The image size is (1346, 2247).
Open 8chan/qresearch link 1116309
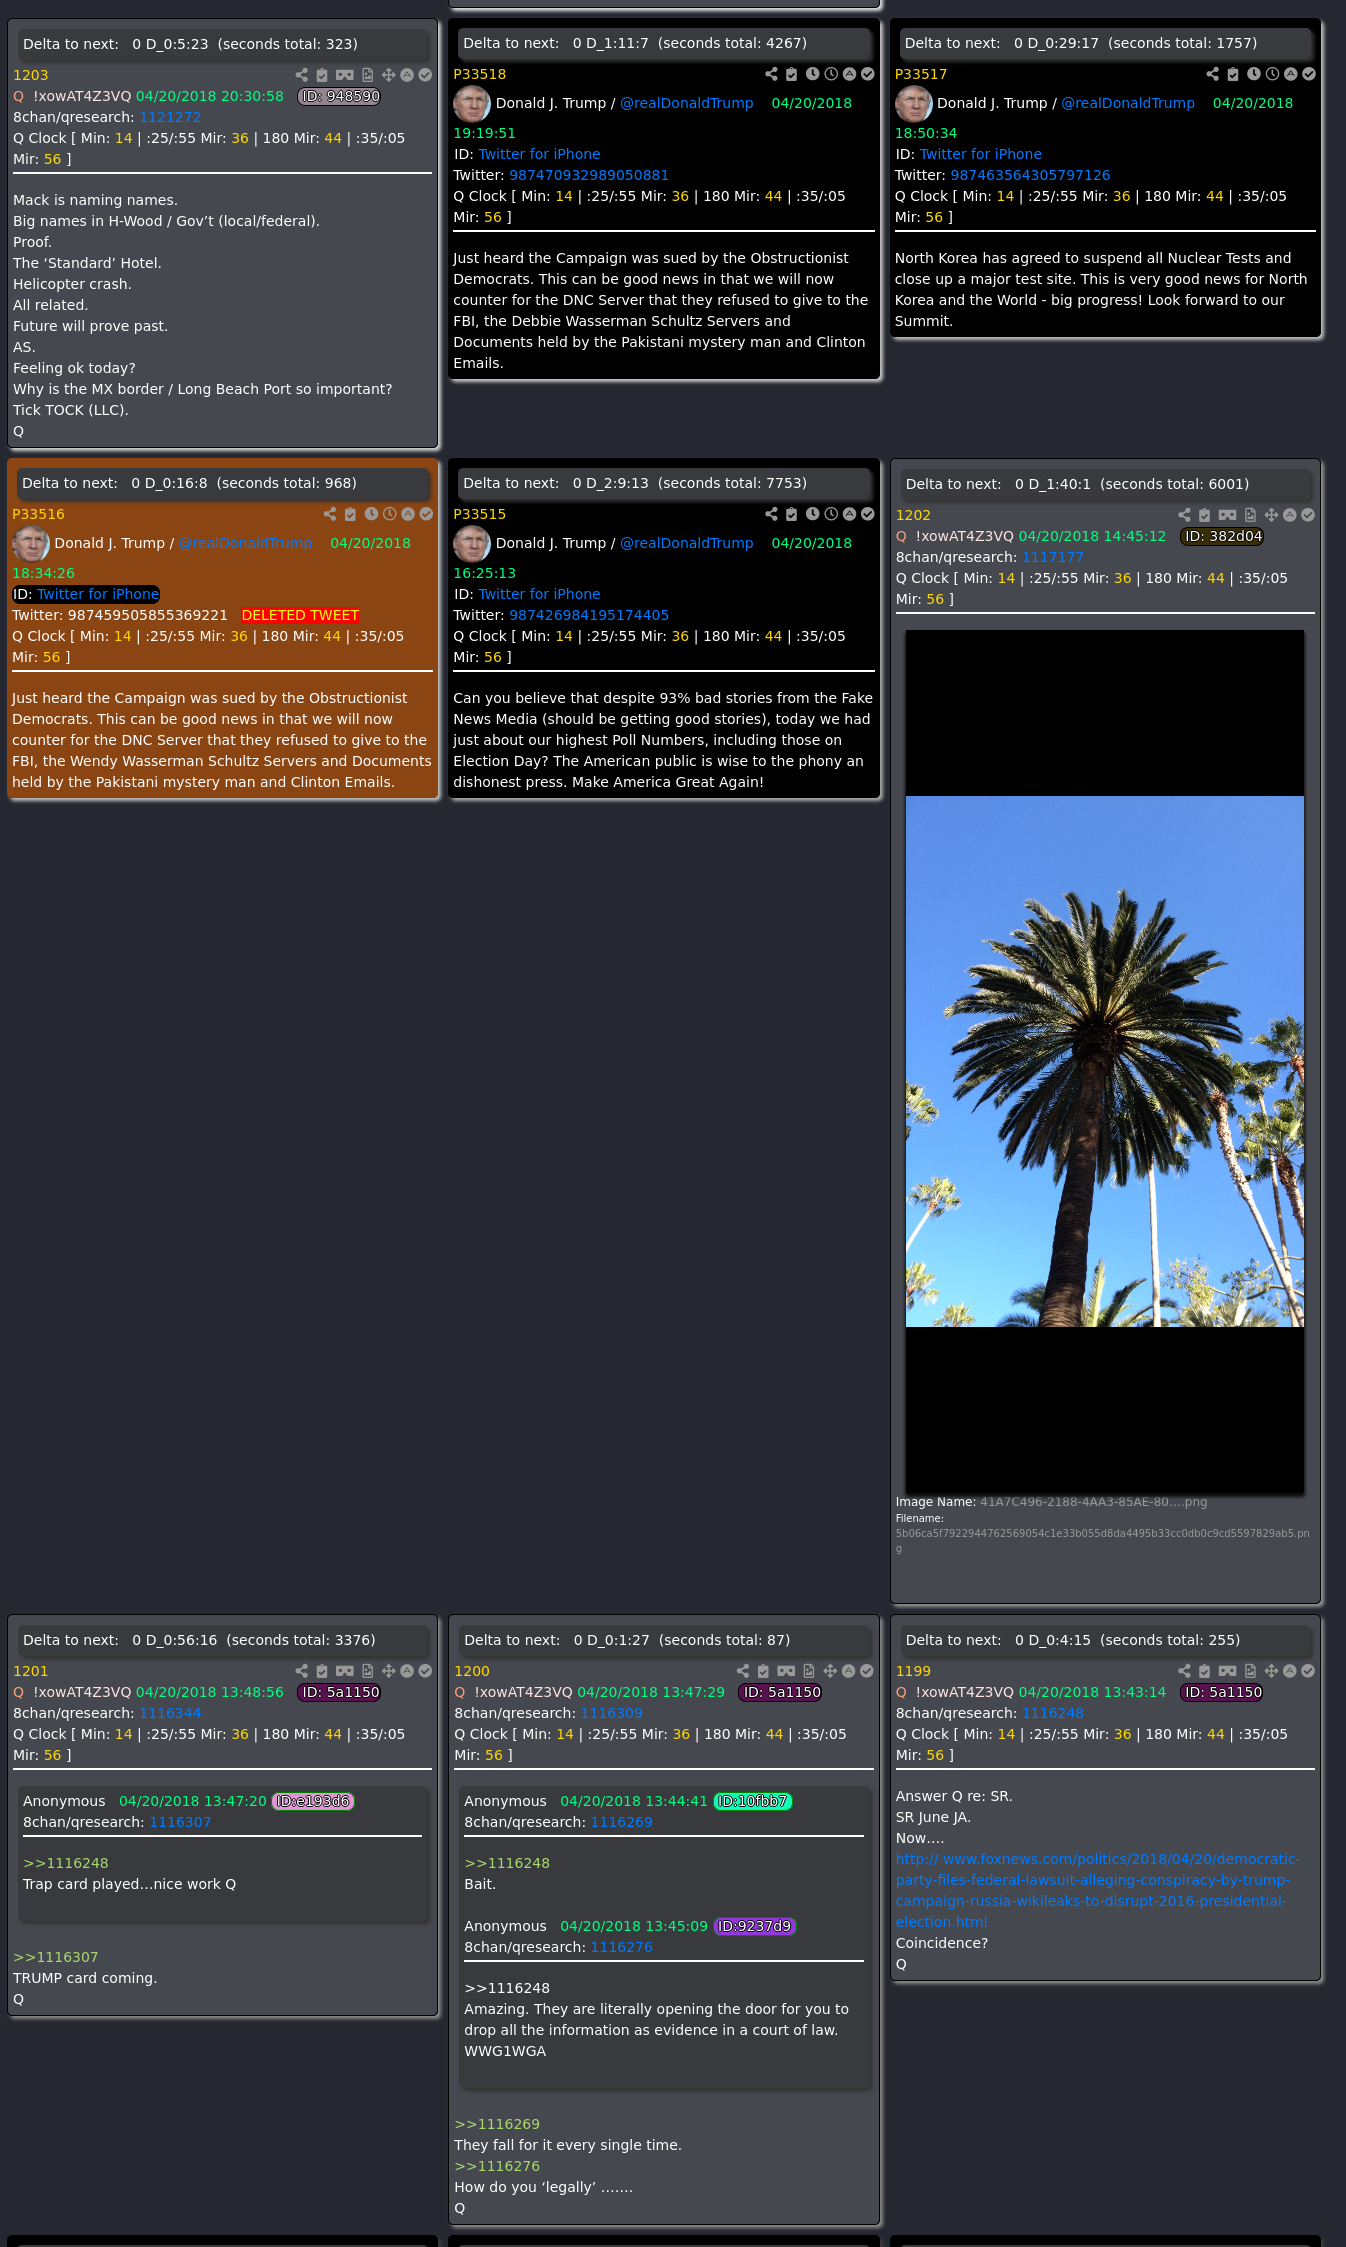612,1713
